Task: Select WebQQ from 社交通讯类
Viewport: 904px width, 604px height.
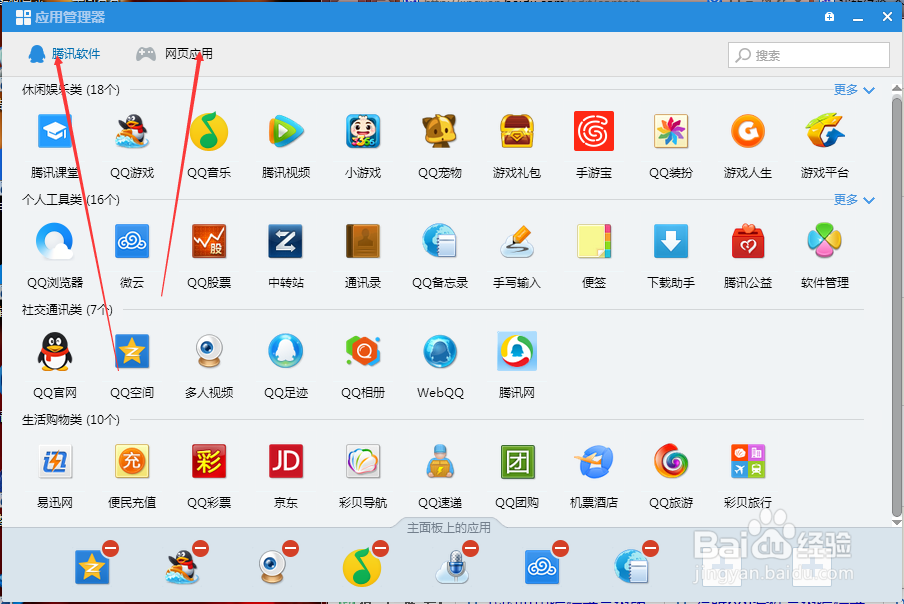Action: click(x=439, y=351)
